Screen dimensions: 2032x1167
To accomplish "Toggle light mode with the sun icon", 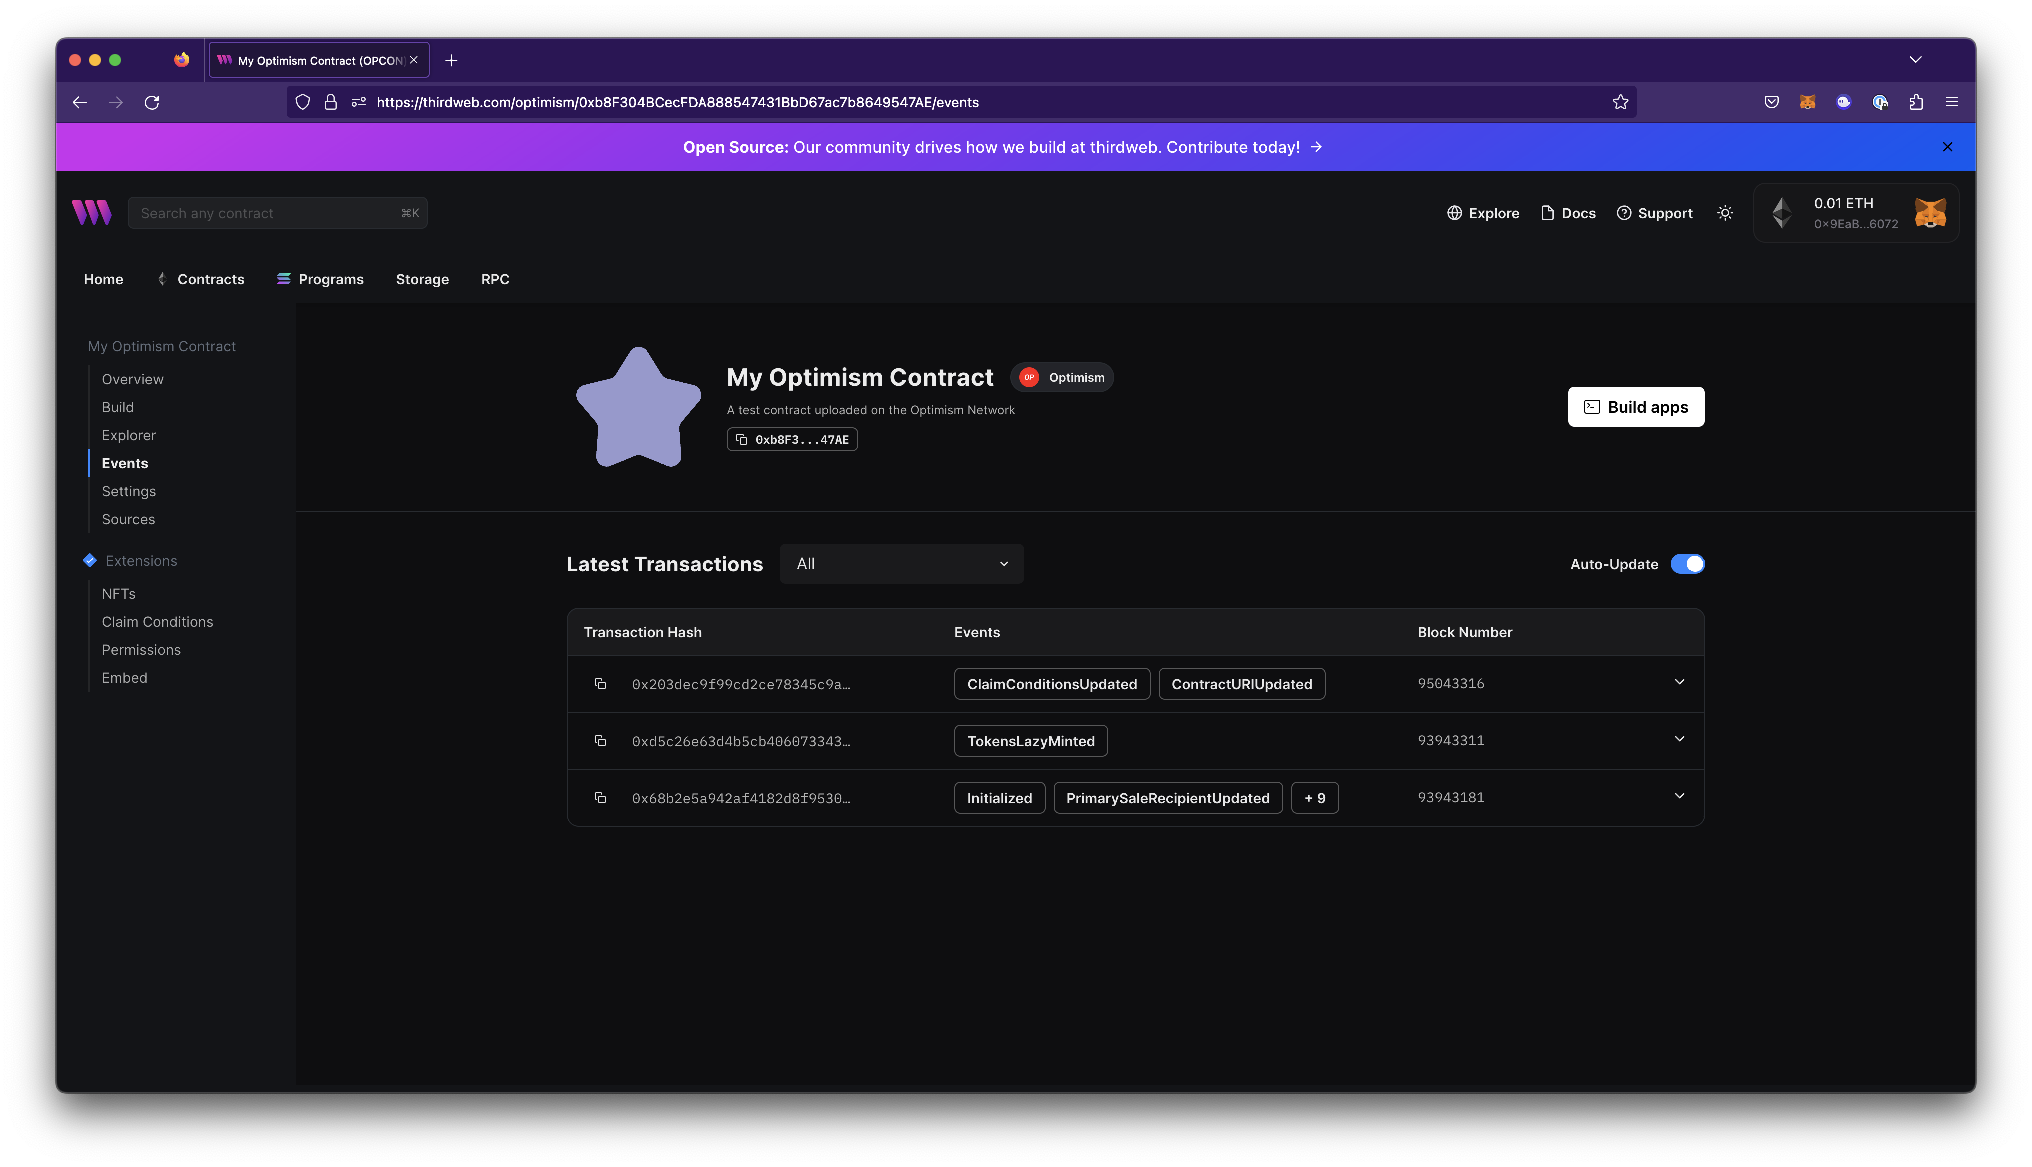I will pyautogui.click(x=1724, y=212).
